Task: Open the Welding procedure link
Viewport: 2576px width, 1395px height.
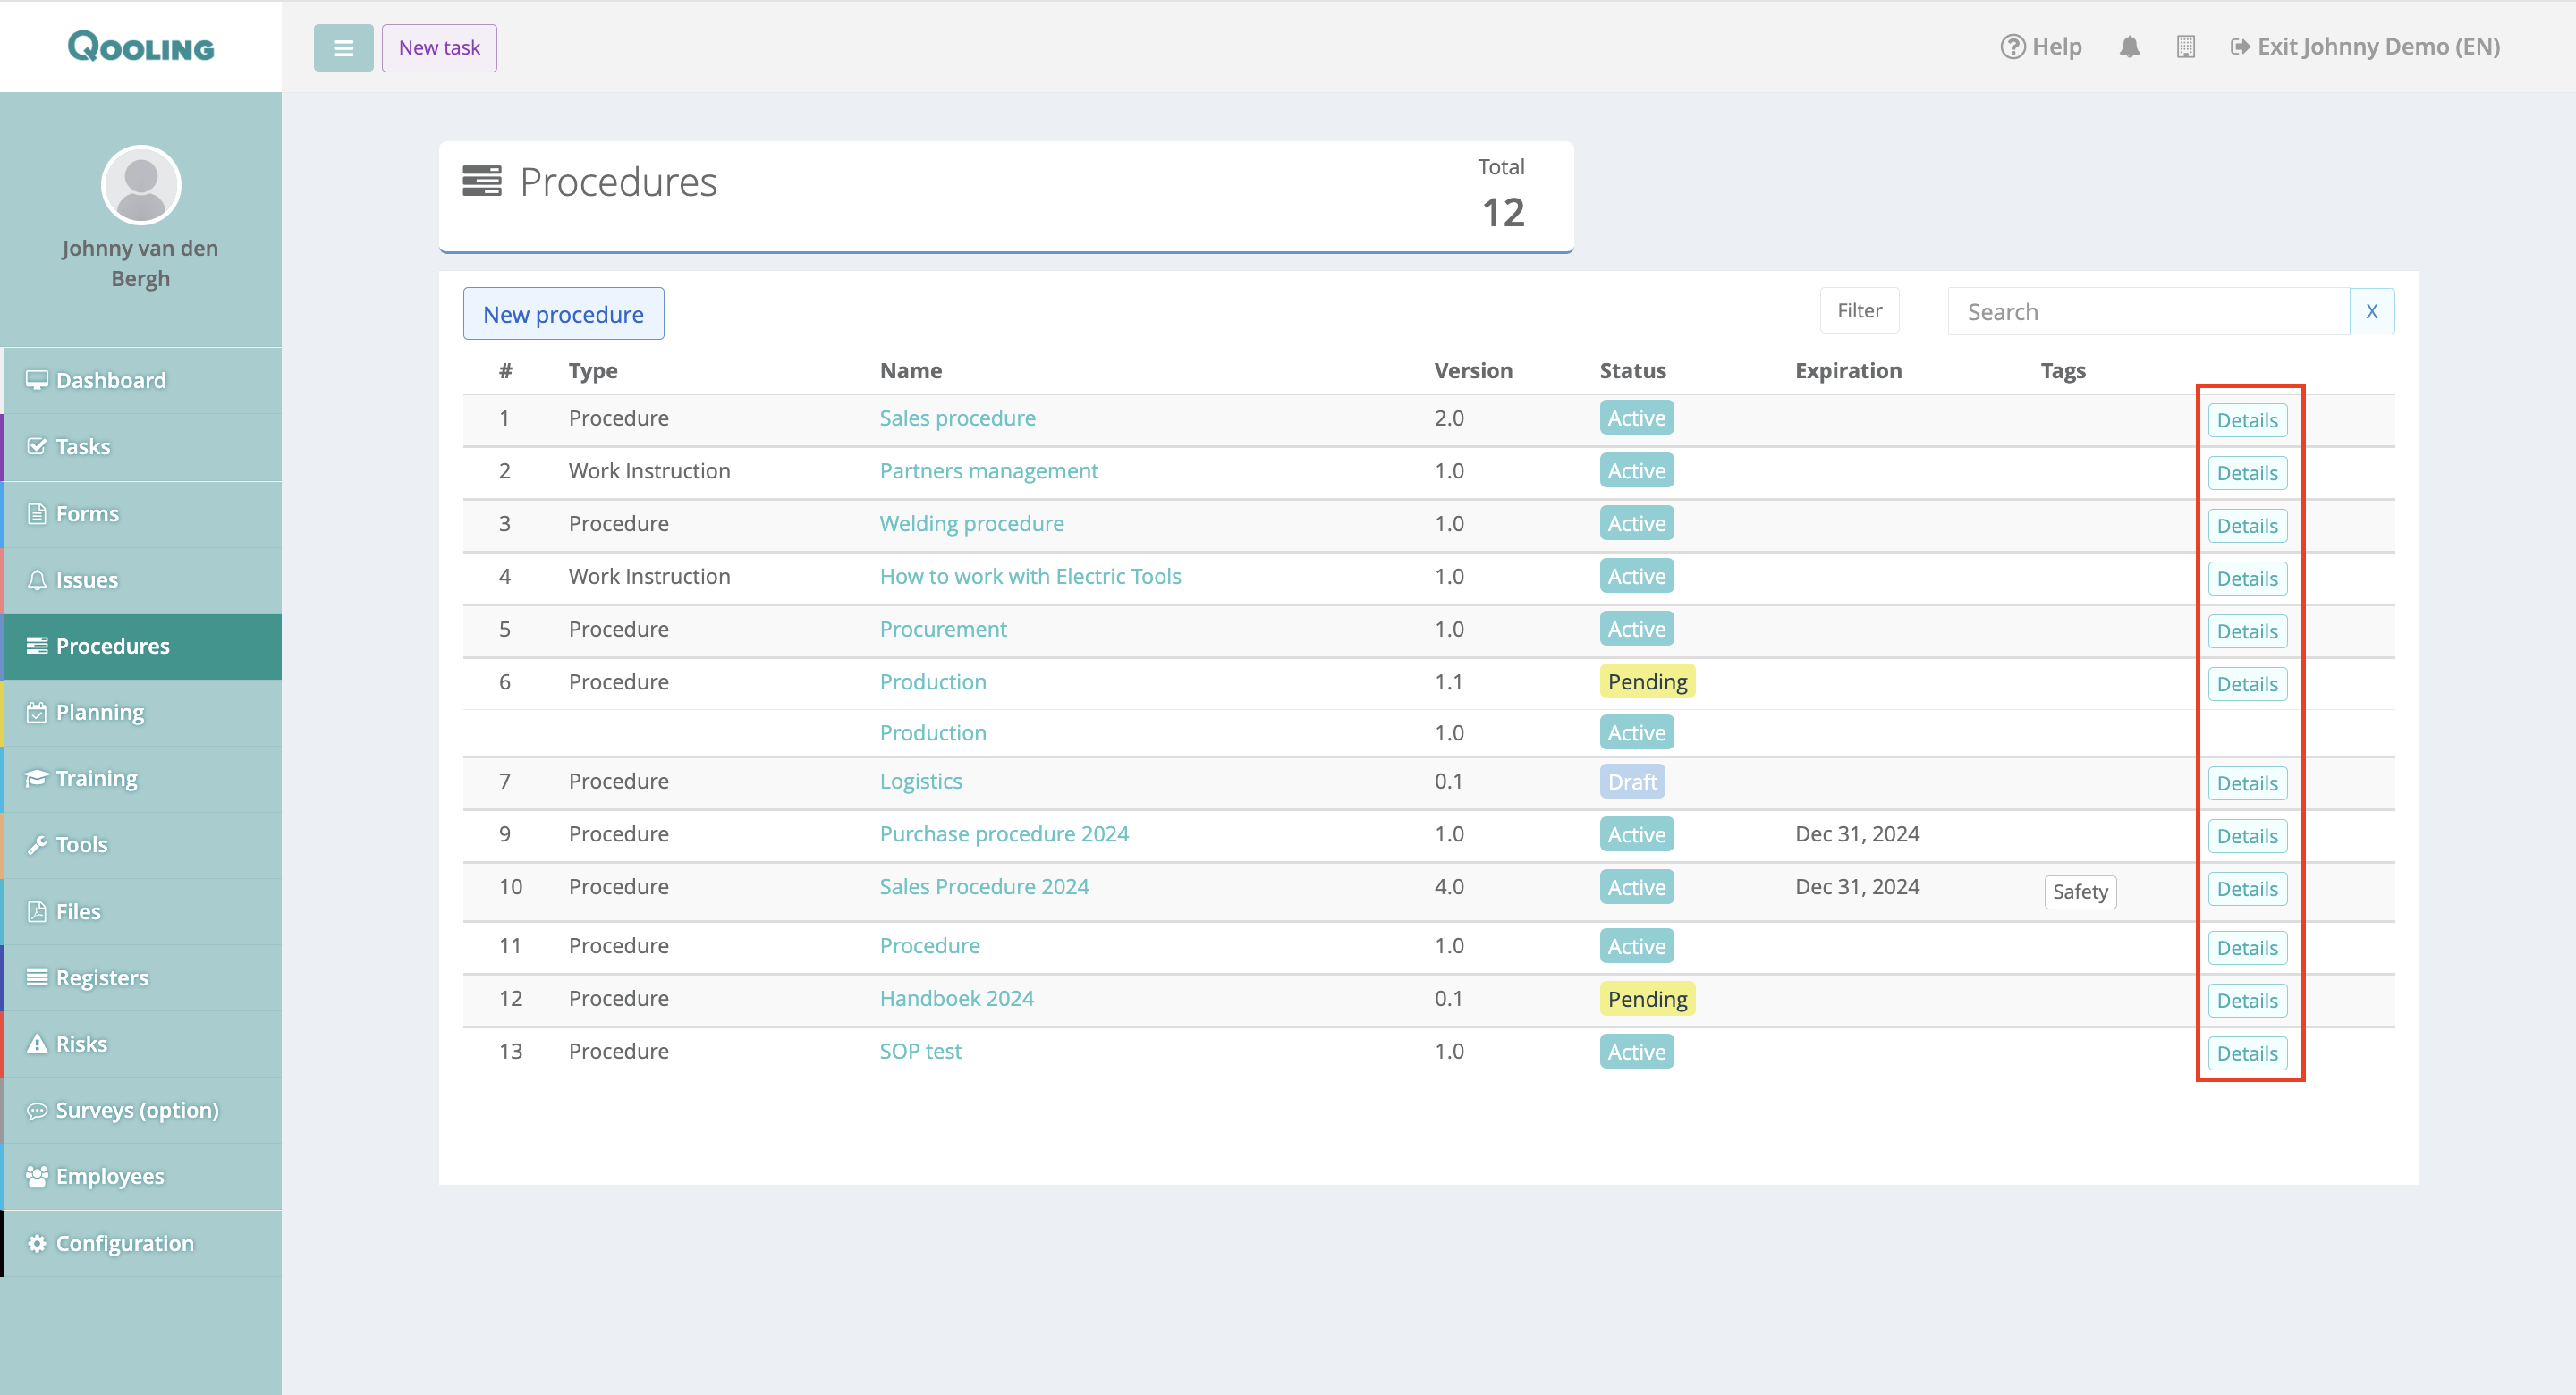Action: (x=971, y=524)
